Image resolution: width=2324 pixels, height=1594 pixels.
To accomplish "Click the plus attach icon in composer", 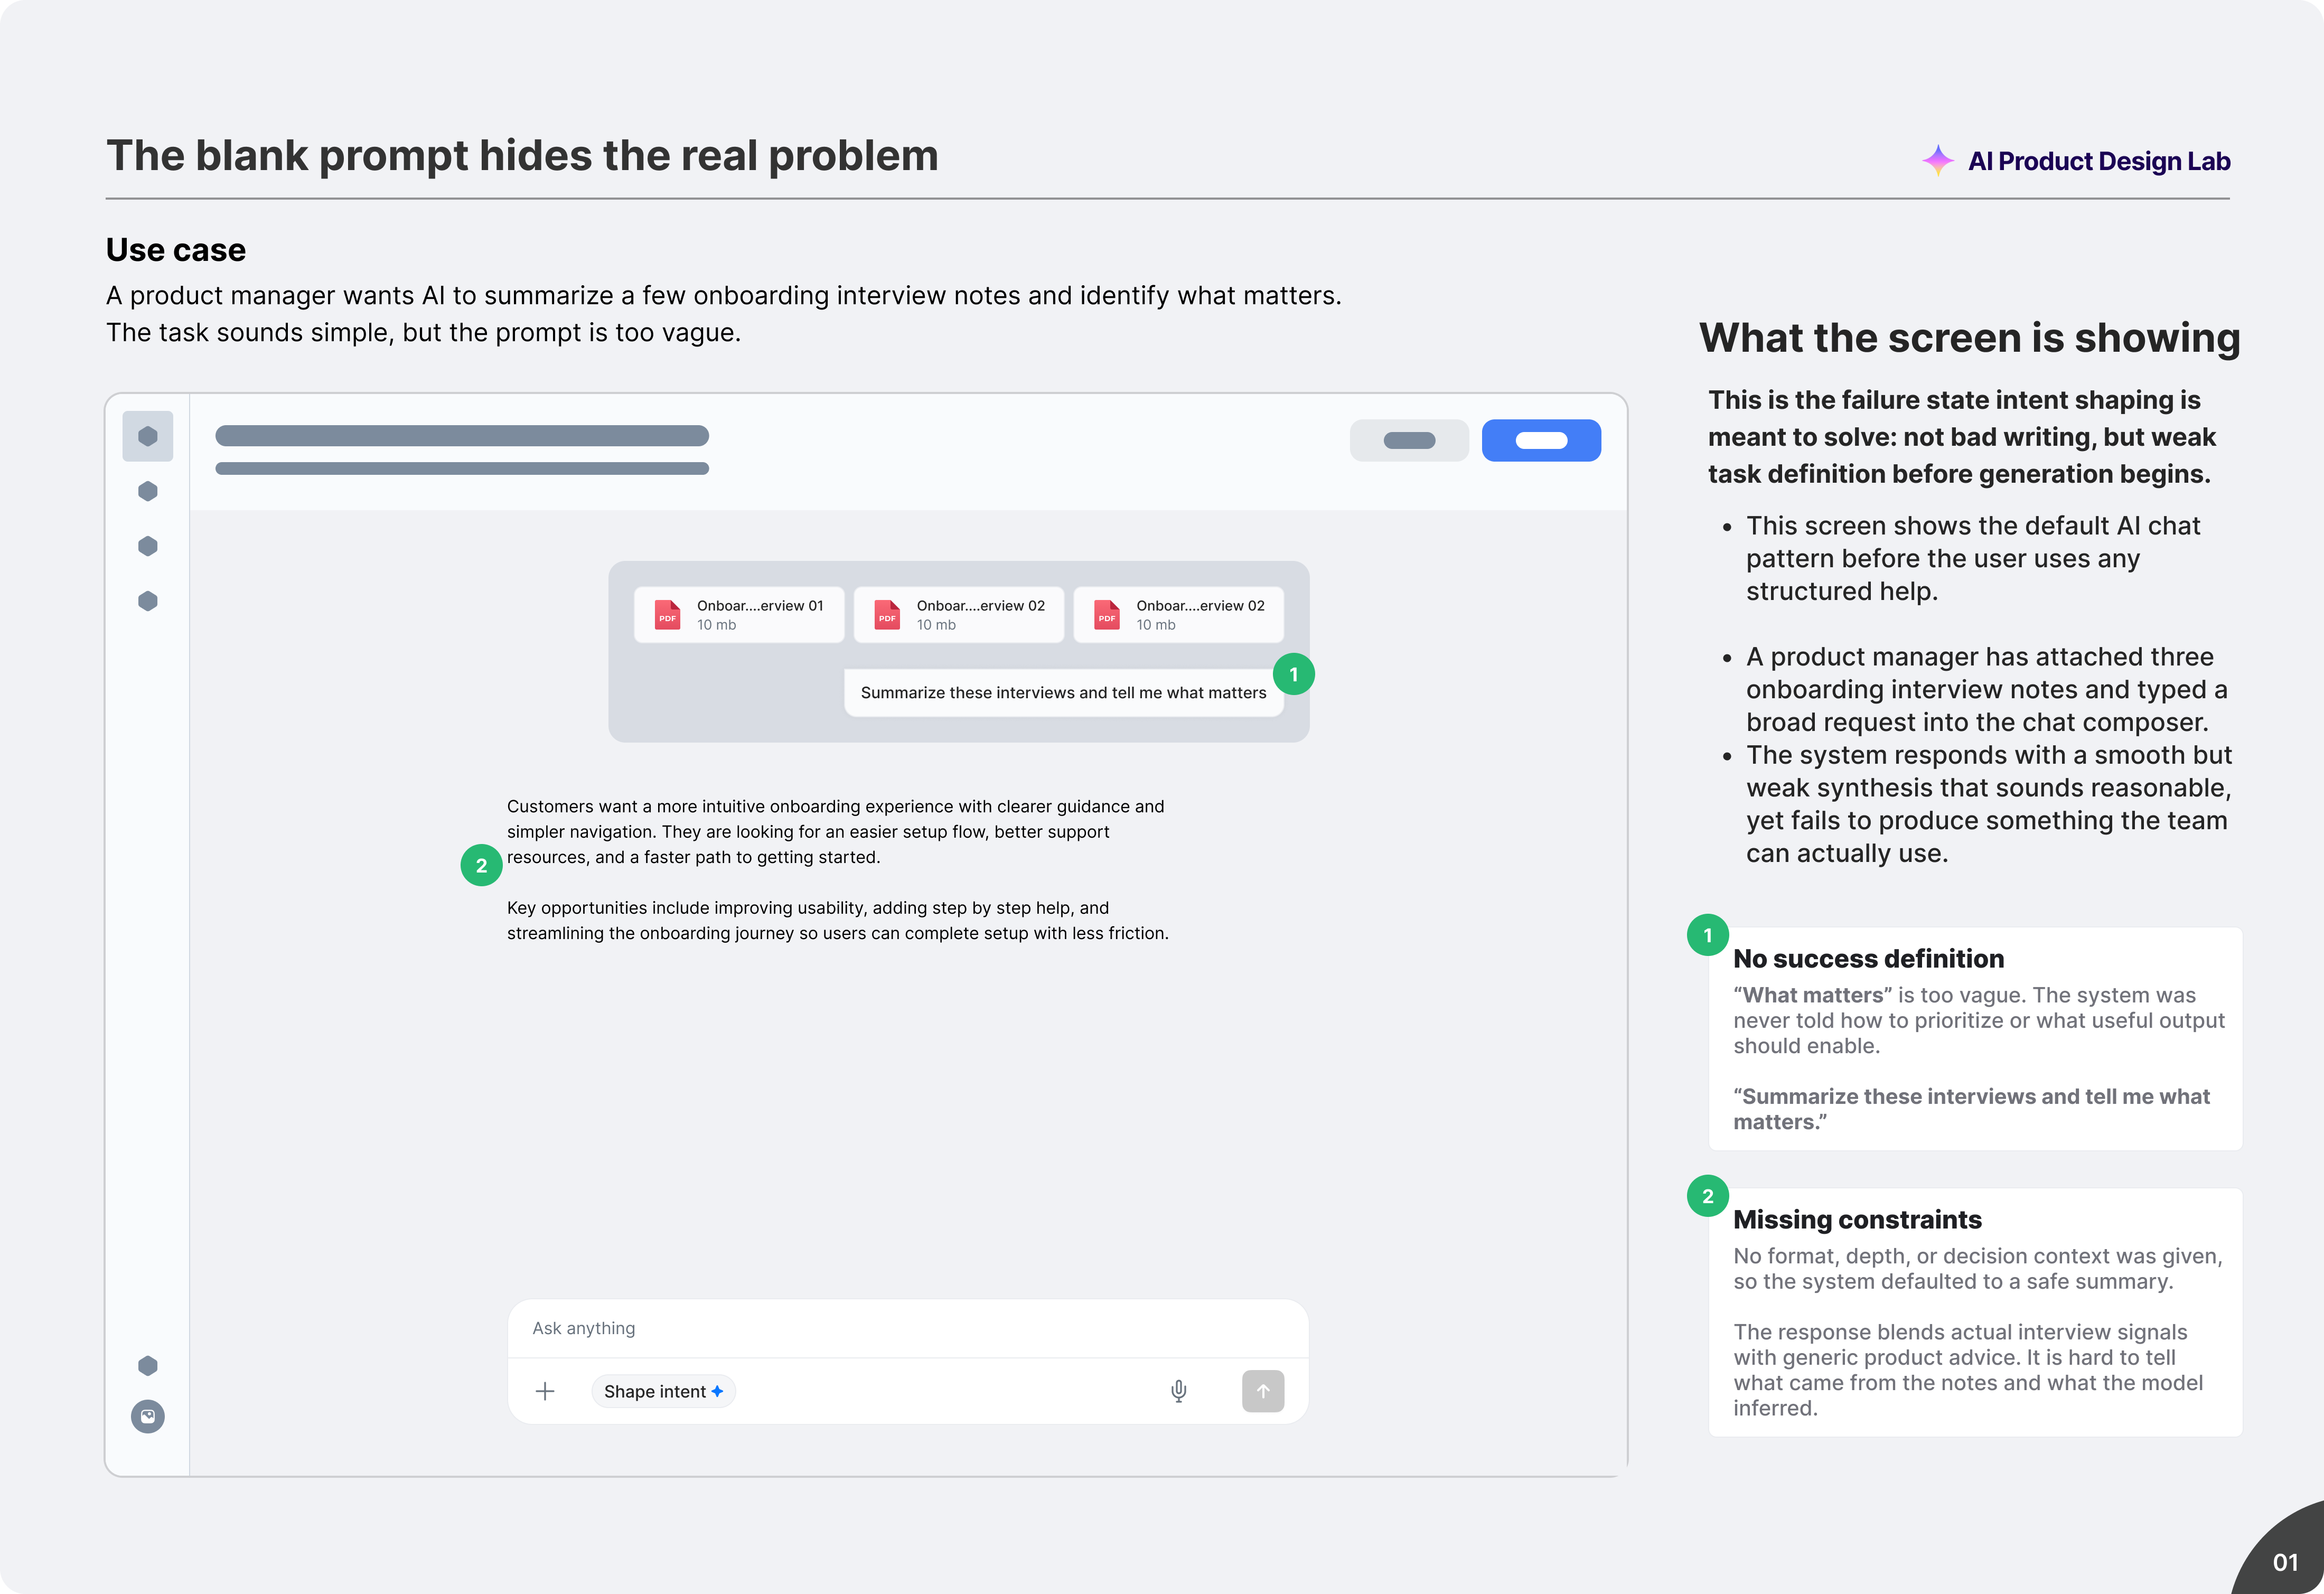I will click(545, 1391).
